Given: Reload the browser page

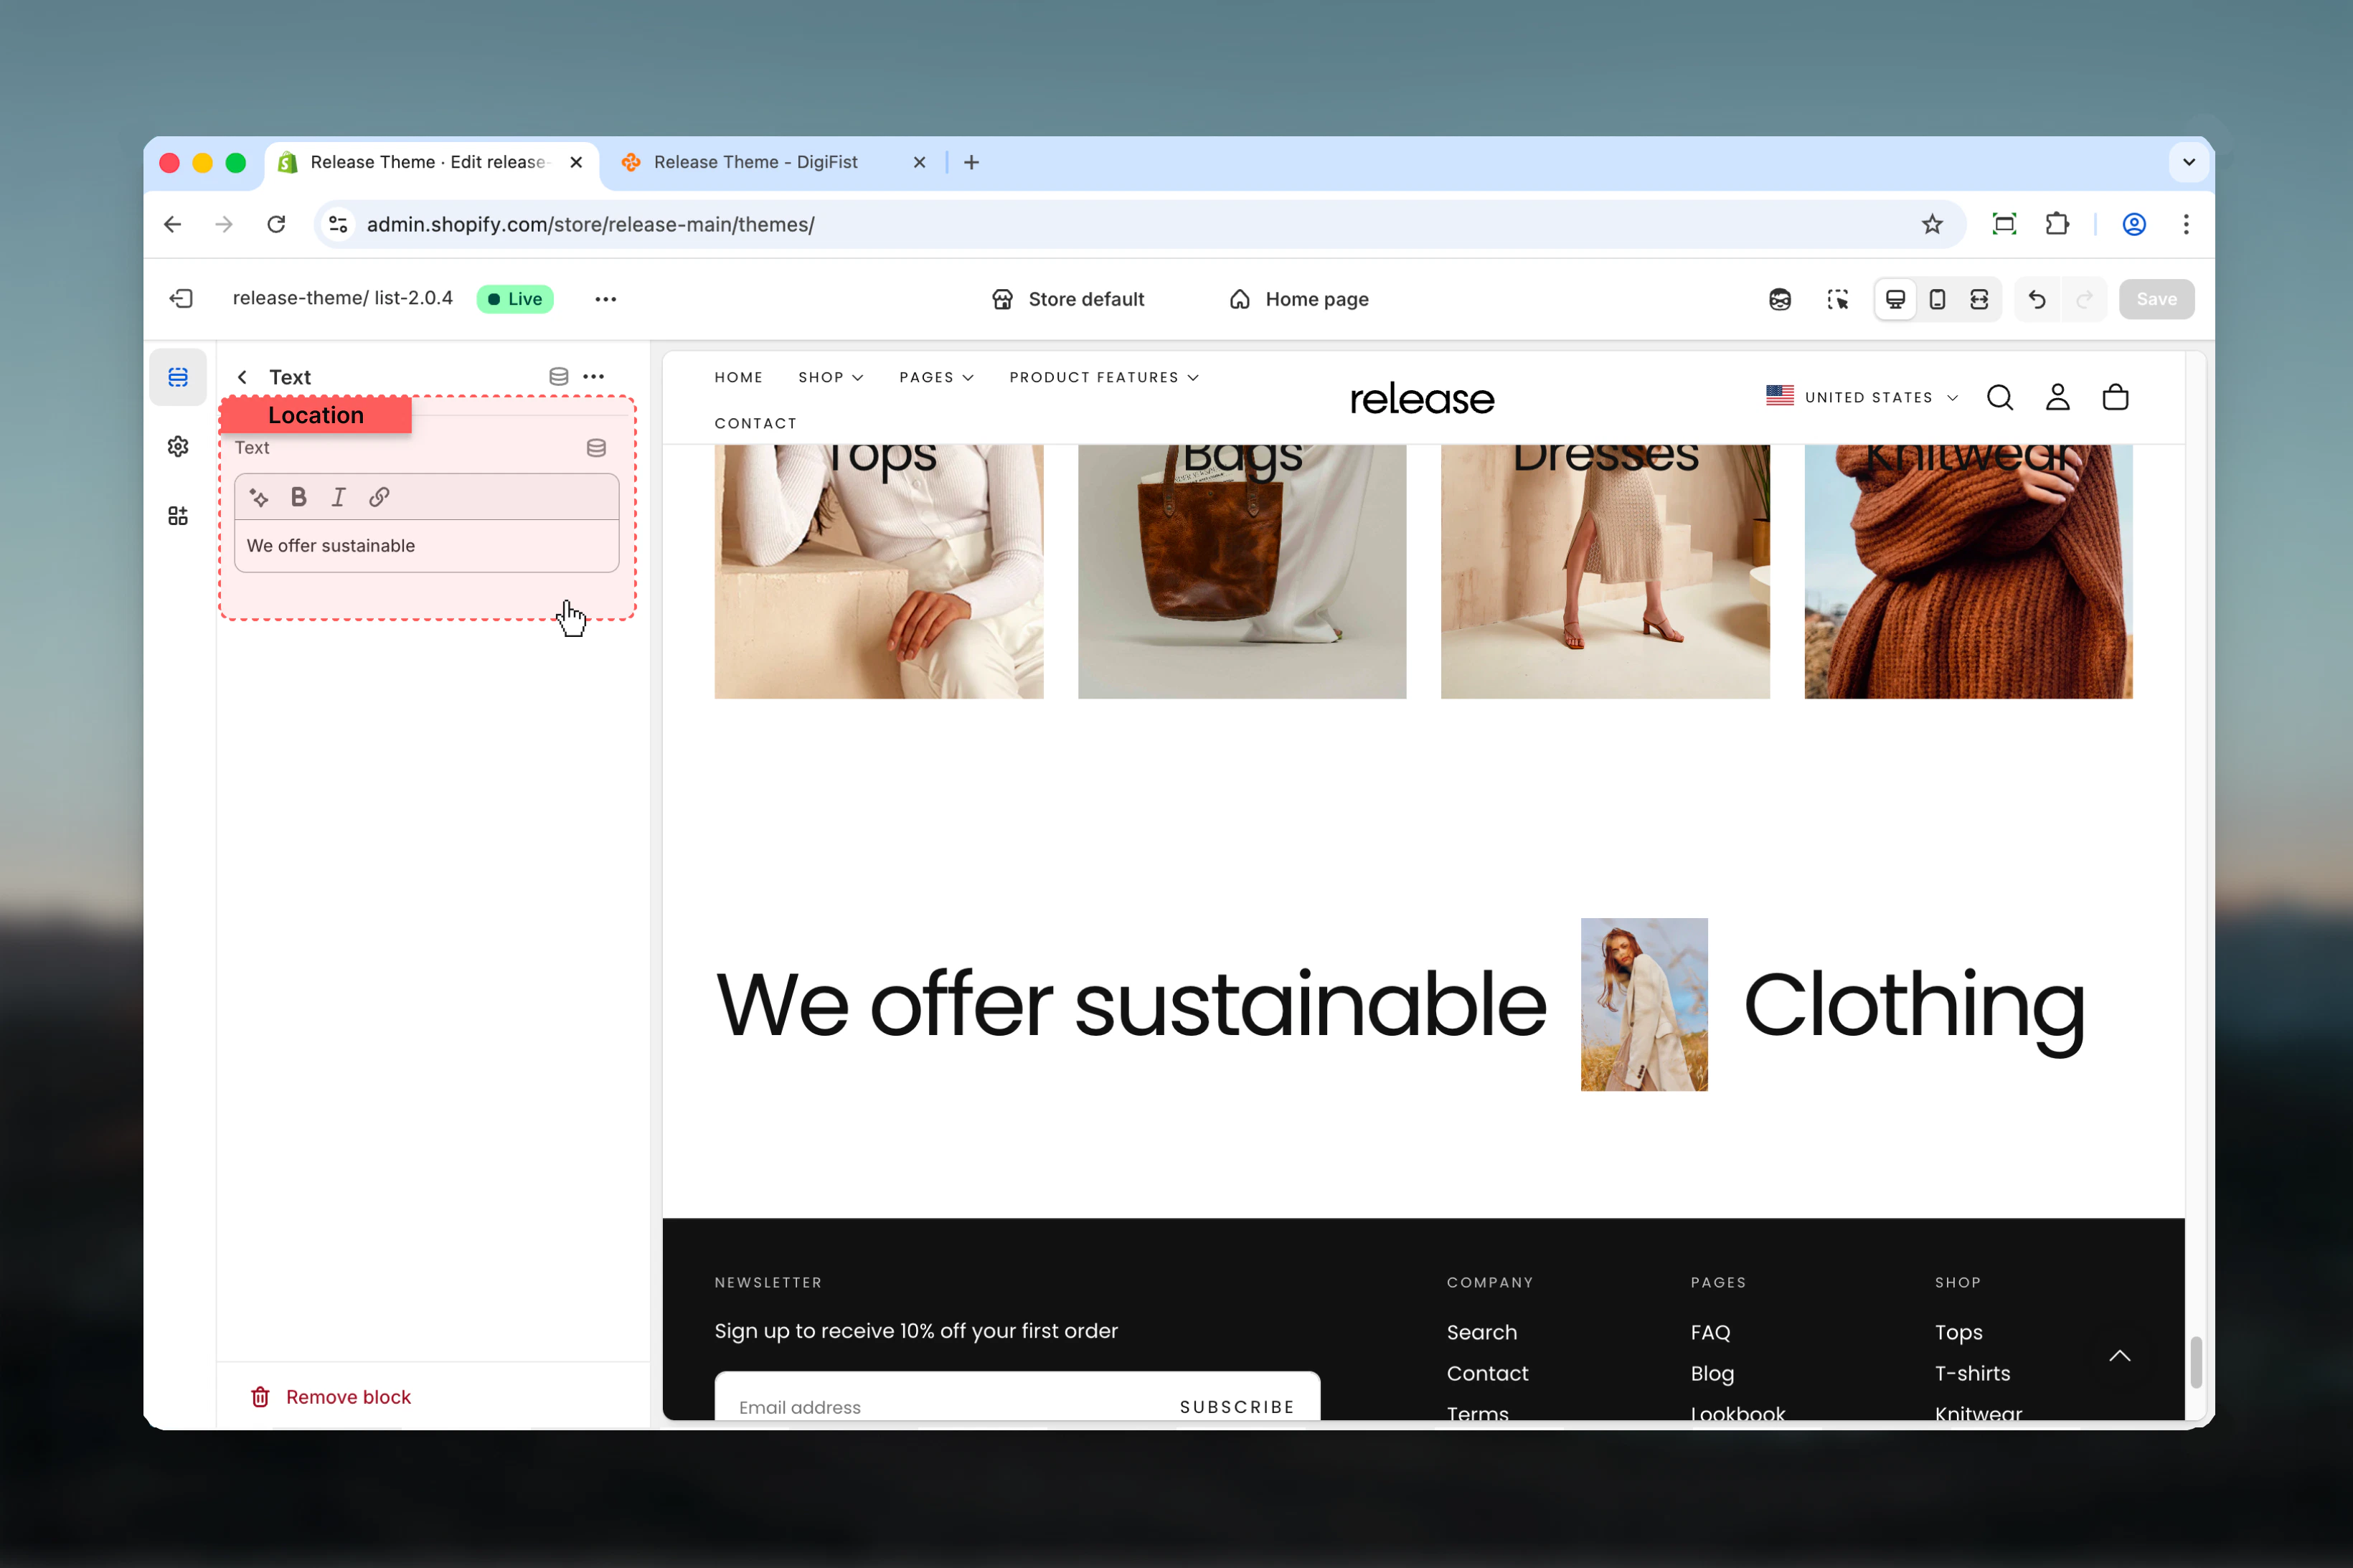Looking at the screenshot, I should coord(276,224).
